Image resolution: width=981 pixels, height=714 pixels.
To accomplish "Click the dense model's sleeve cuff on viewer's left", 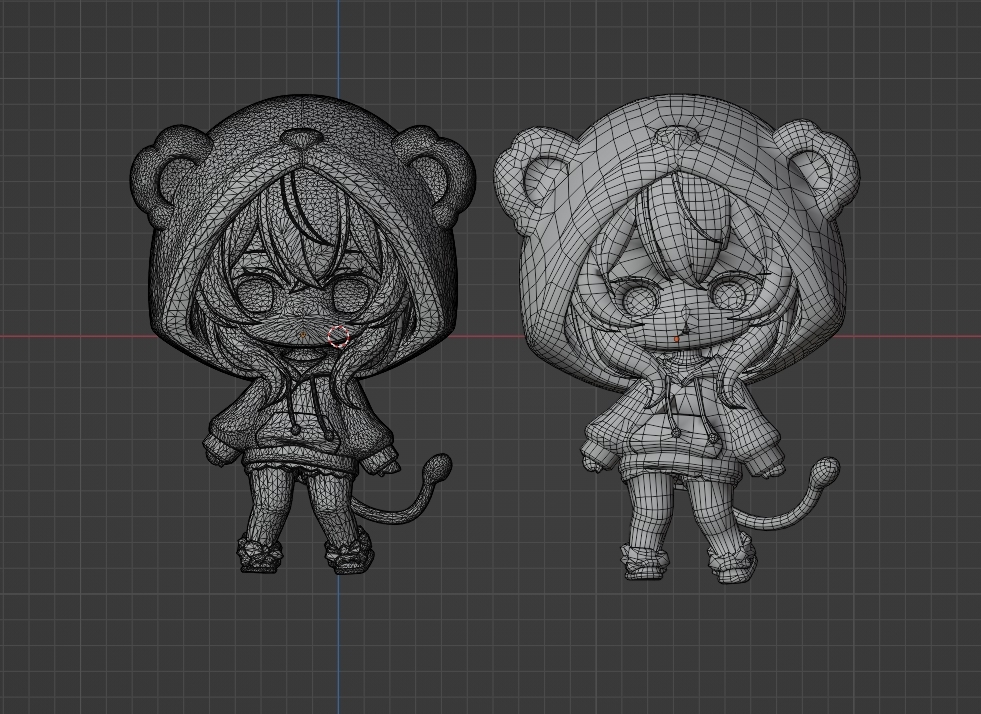I will [220, 447].
